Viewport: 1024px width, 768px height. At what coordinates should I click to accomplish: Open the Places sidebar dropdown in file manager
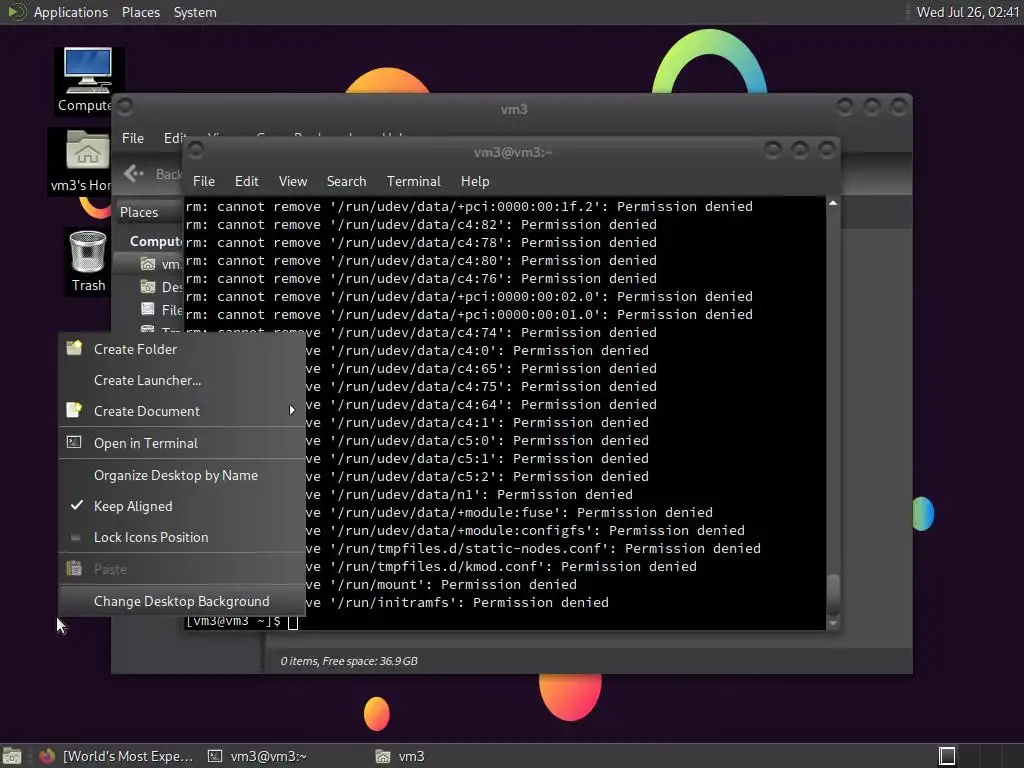coord(149,212)
